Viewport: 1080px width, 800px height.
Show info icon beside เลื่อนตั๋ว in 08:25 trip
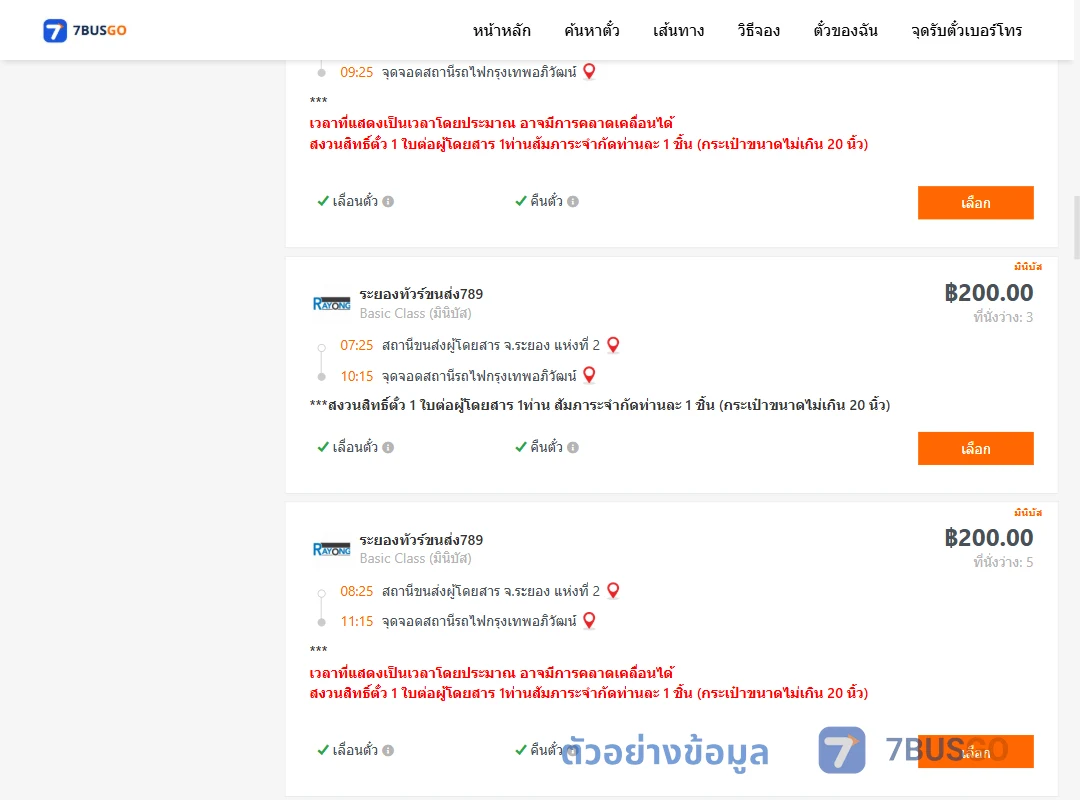pyautogui.click(x=388, y=750)
